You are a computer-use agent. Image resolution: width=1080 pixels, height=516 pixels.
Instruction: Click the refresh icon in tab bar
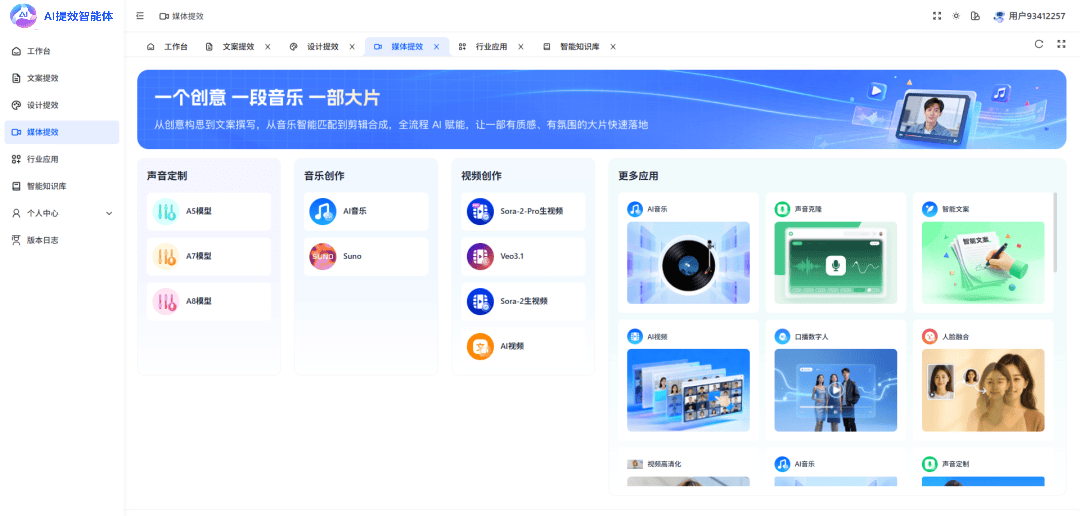tap(1039, 44)
